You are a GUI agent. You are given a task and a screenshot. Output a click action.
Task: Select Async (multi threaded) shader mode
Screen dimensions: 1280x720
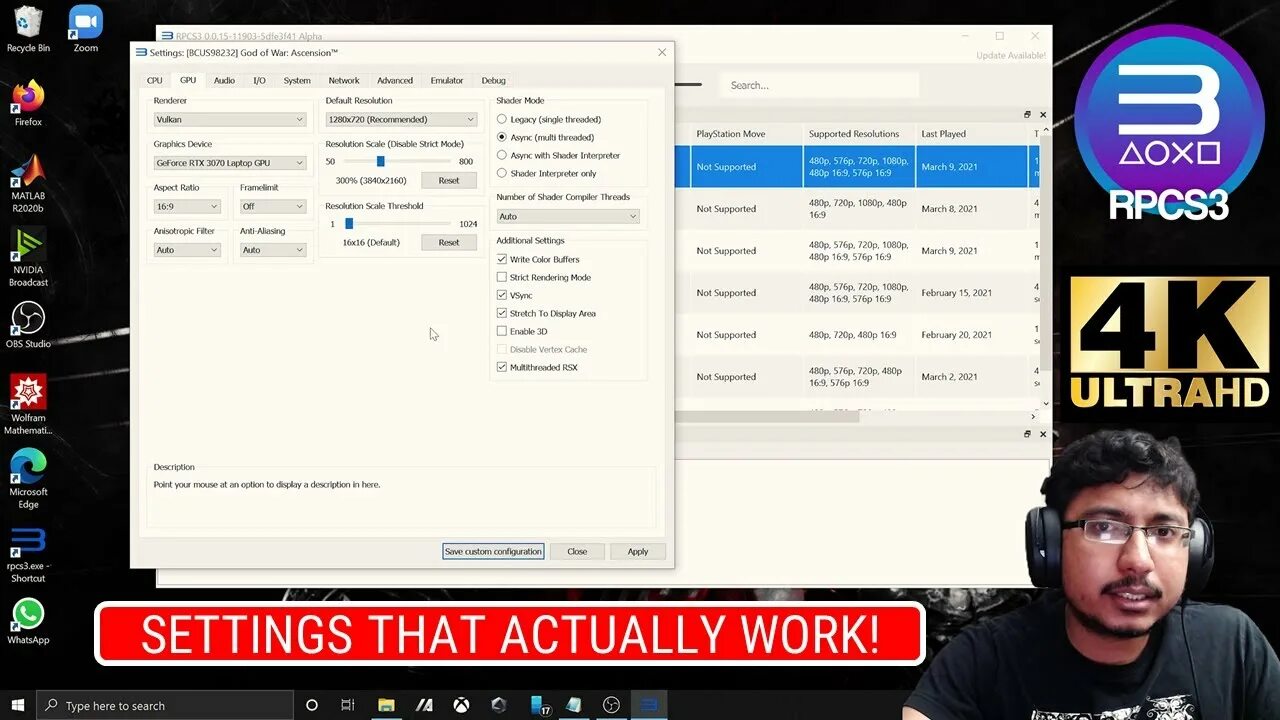click(x=546, y=137)
